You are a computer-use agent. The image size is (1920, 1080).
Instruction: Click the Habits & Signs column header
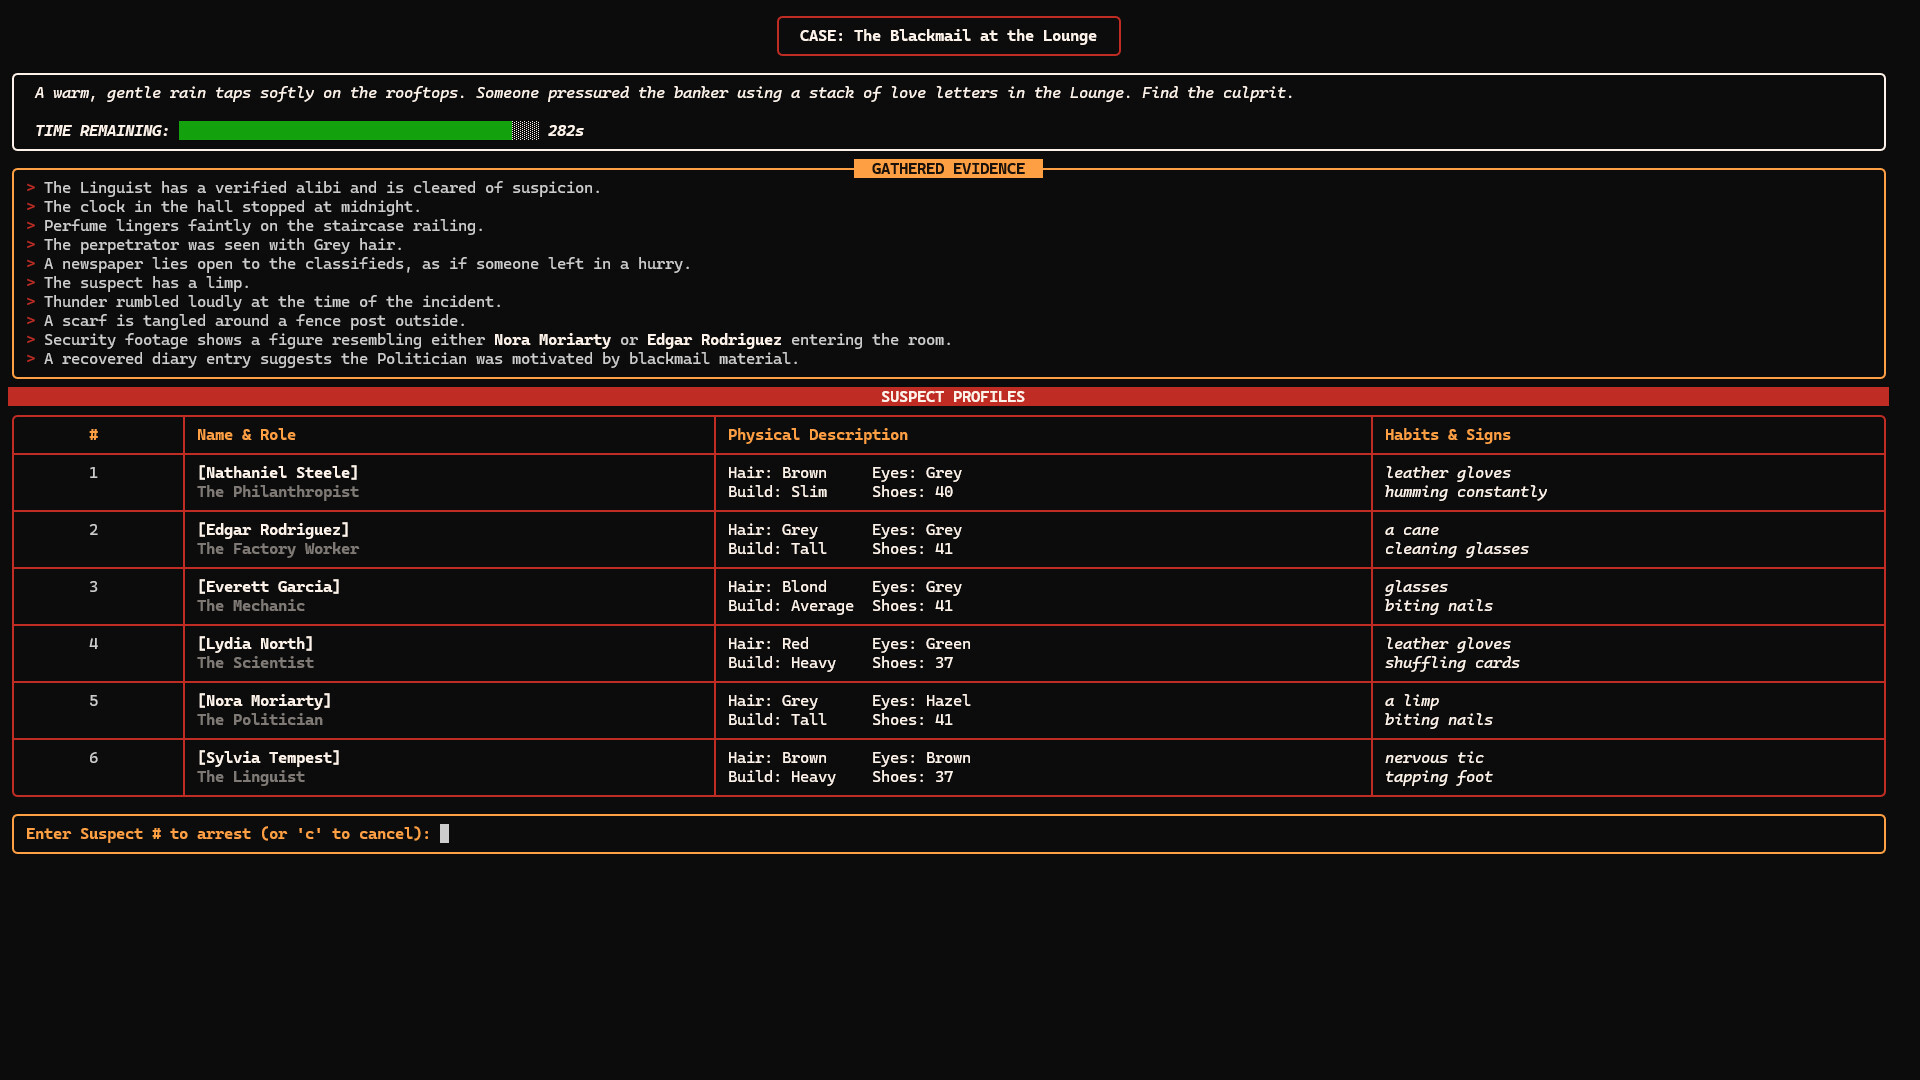pyautogui.click(x=1447, y=434)
